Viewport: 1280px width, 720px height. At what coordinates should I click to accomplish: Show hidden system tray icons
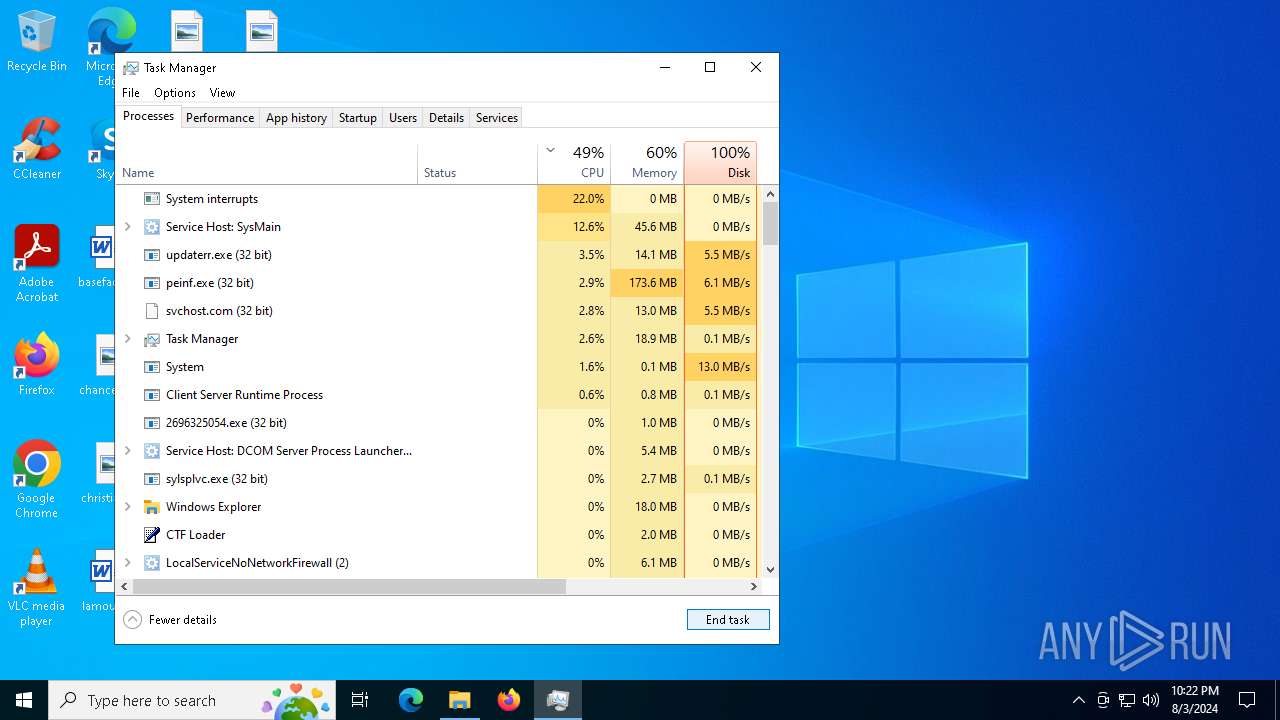(x=1078, y=700)
